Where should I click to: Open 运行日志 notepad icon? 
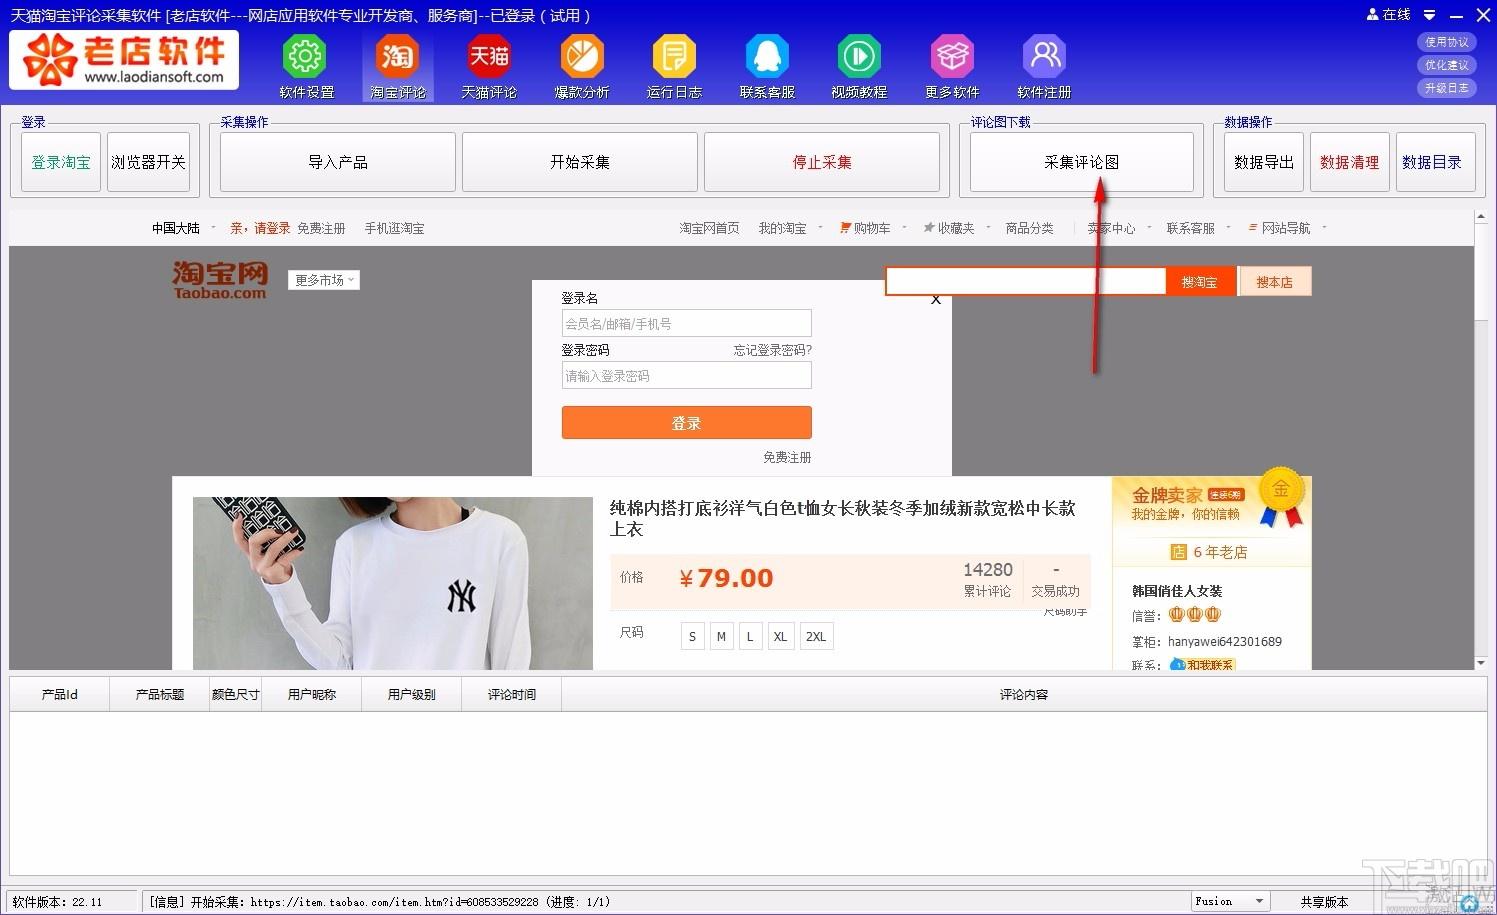coord(674,57)
